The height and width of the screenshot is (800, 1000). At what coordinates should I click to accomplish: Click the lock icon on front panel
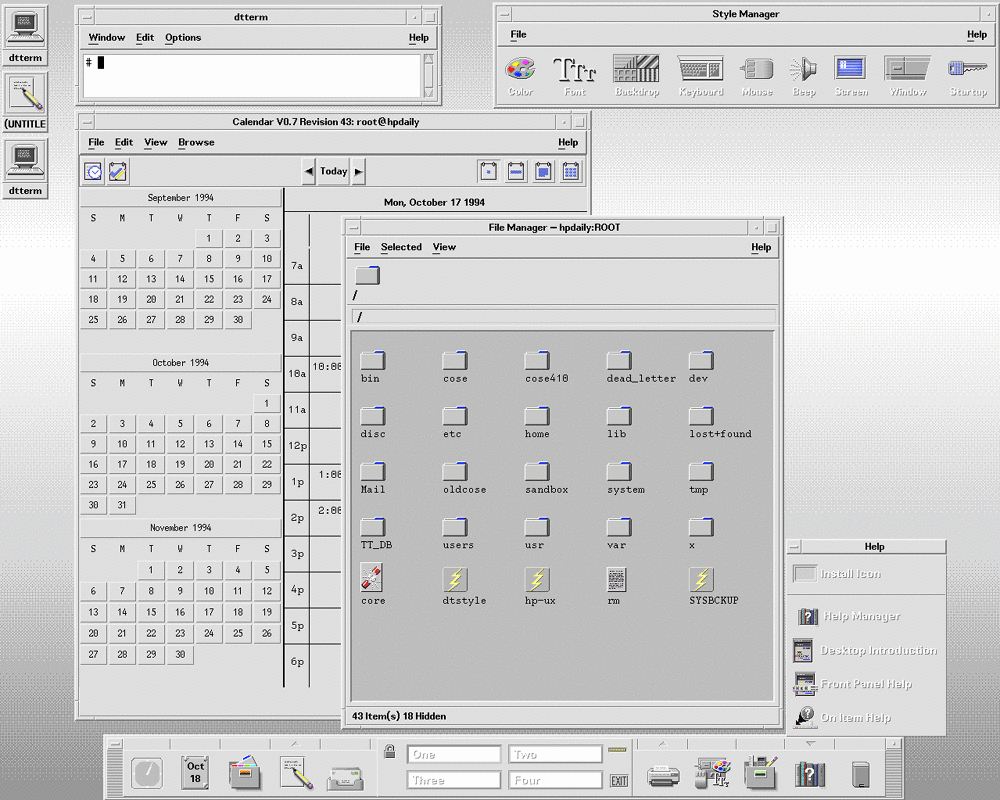tap(390, 752)
